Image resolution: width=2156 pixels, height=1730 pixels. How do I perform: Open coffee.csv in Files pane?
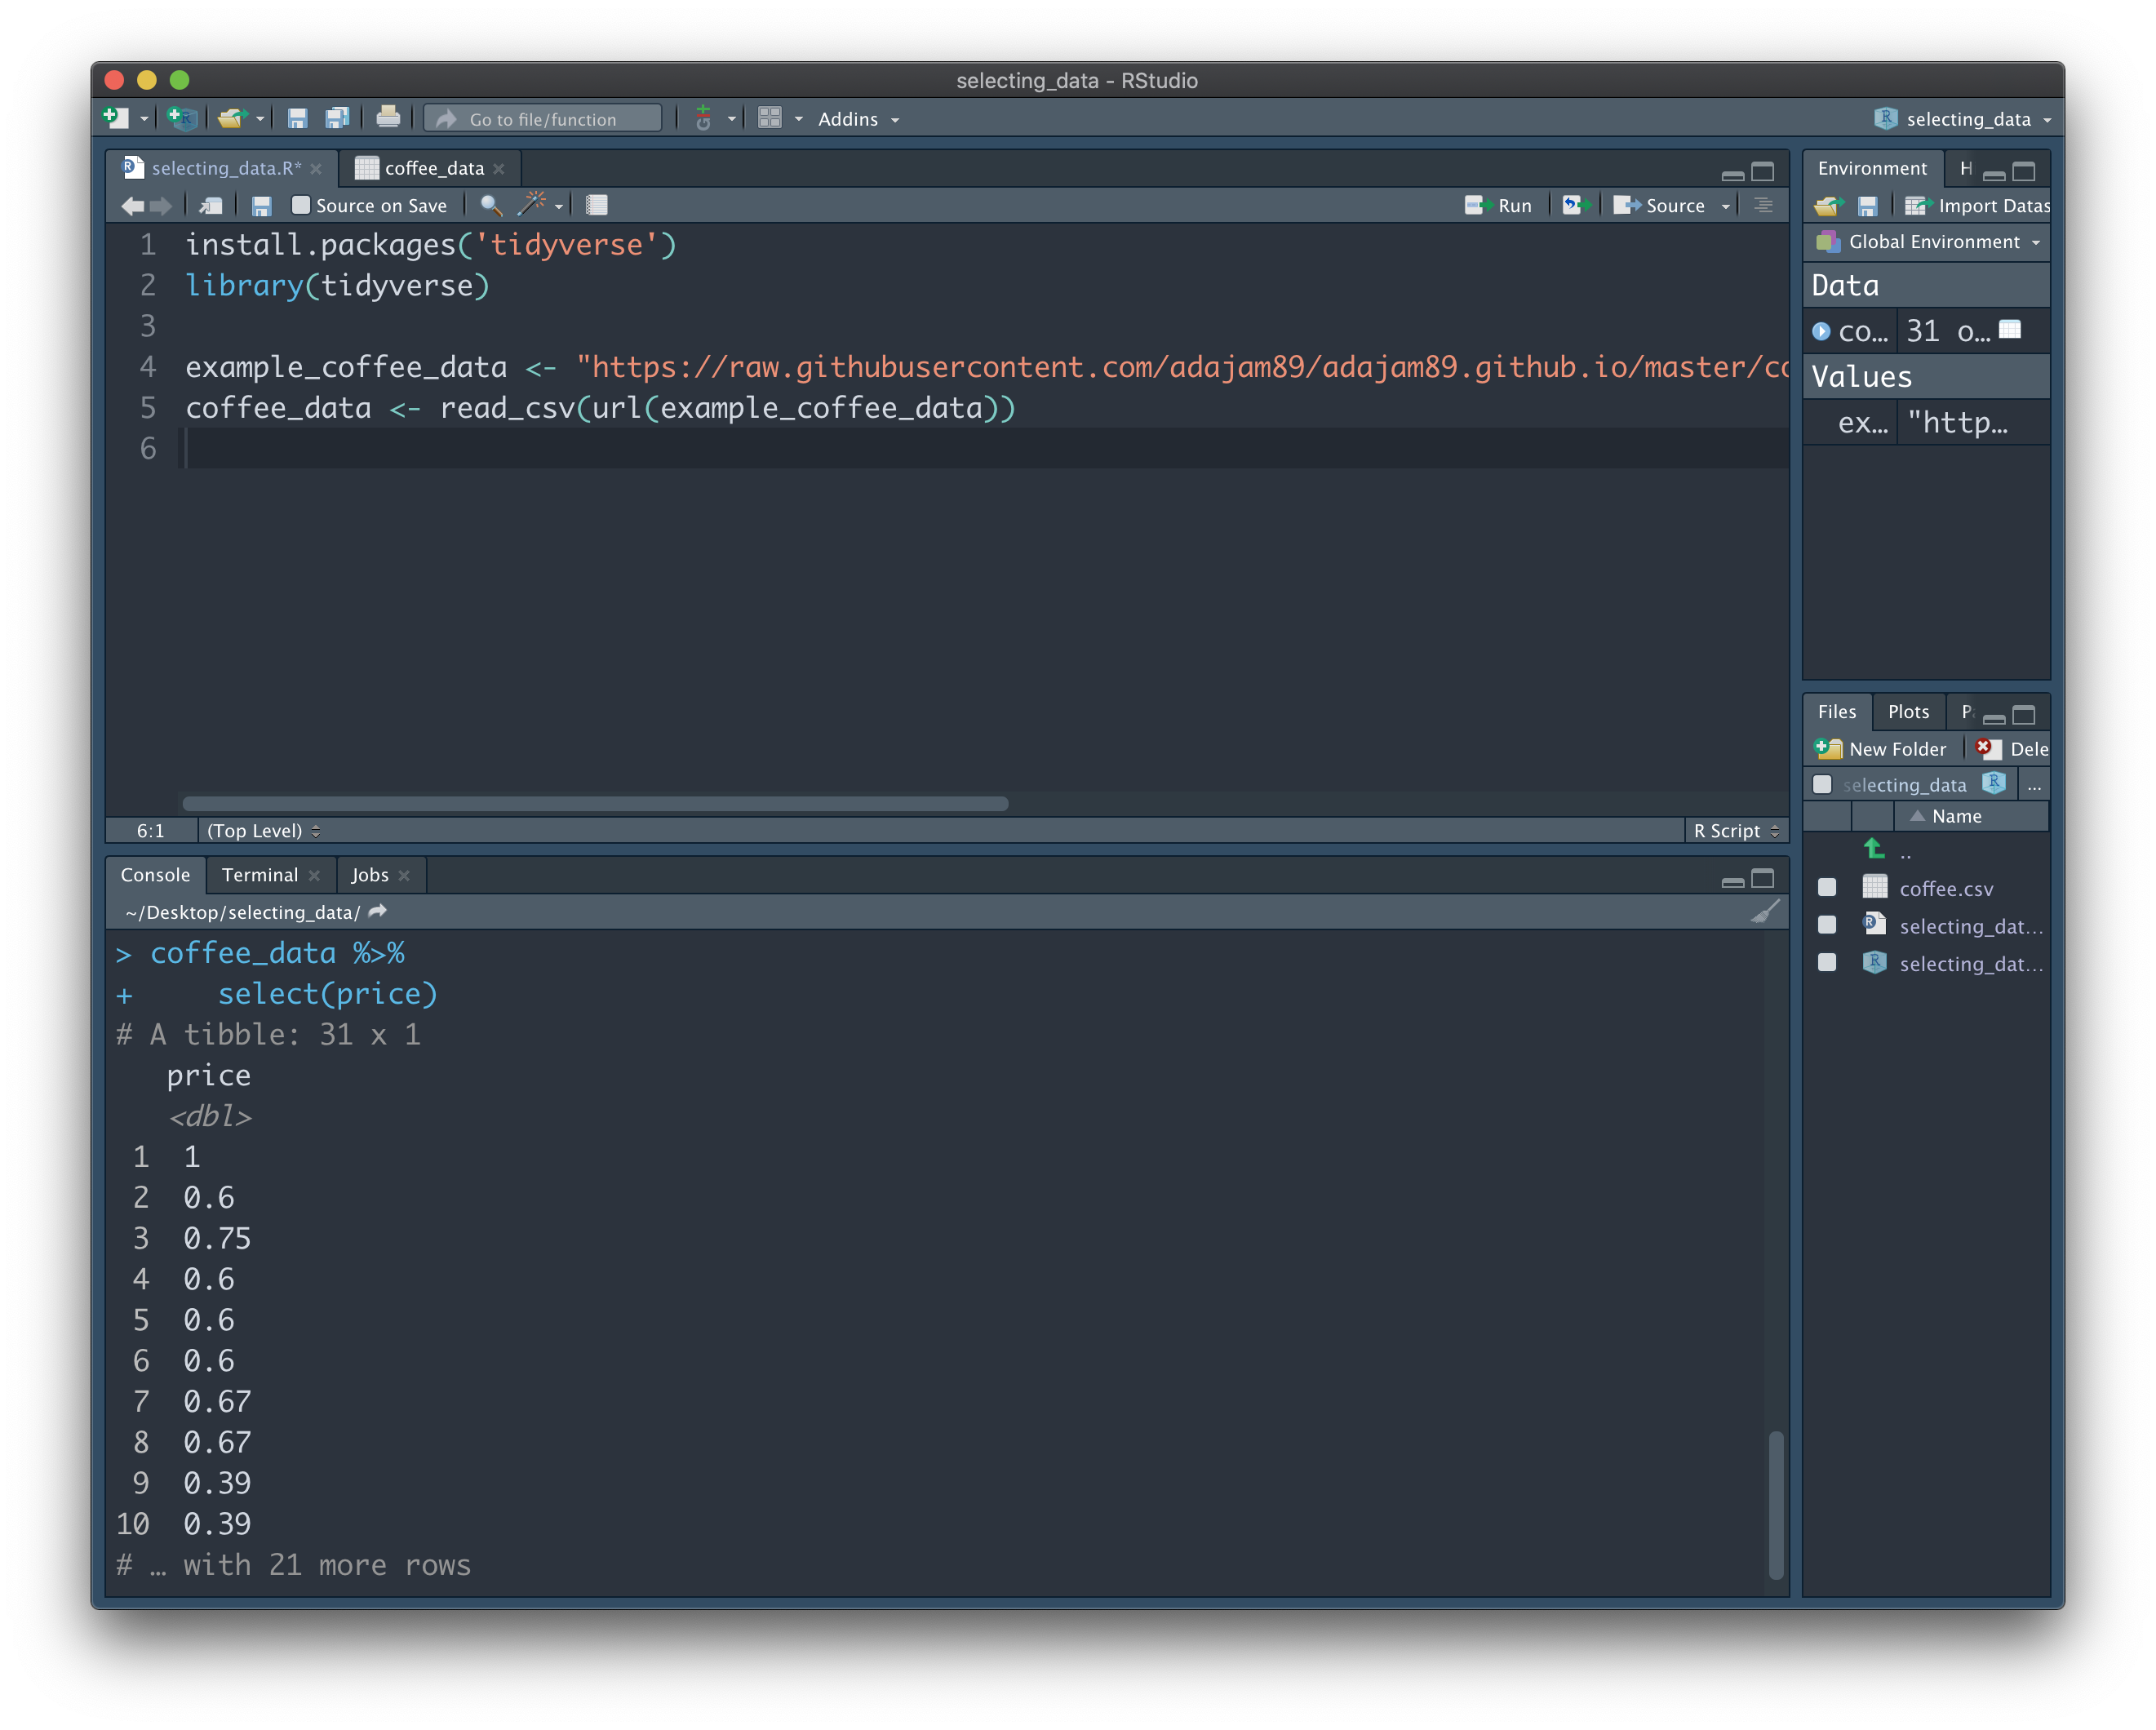pyautogui.click(x=1946, y=889)
